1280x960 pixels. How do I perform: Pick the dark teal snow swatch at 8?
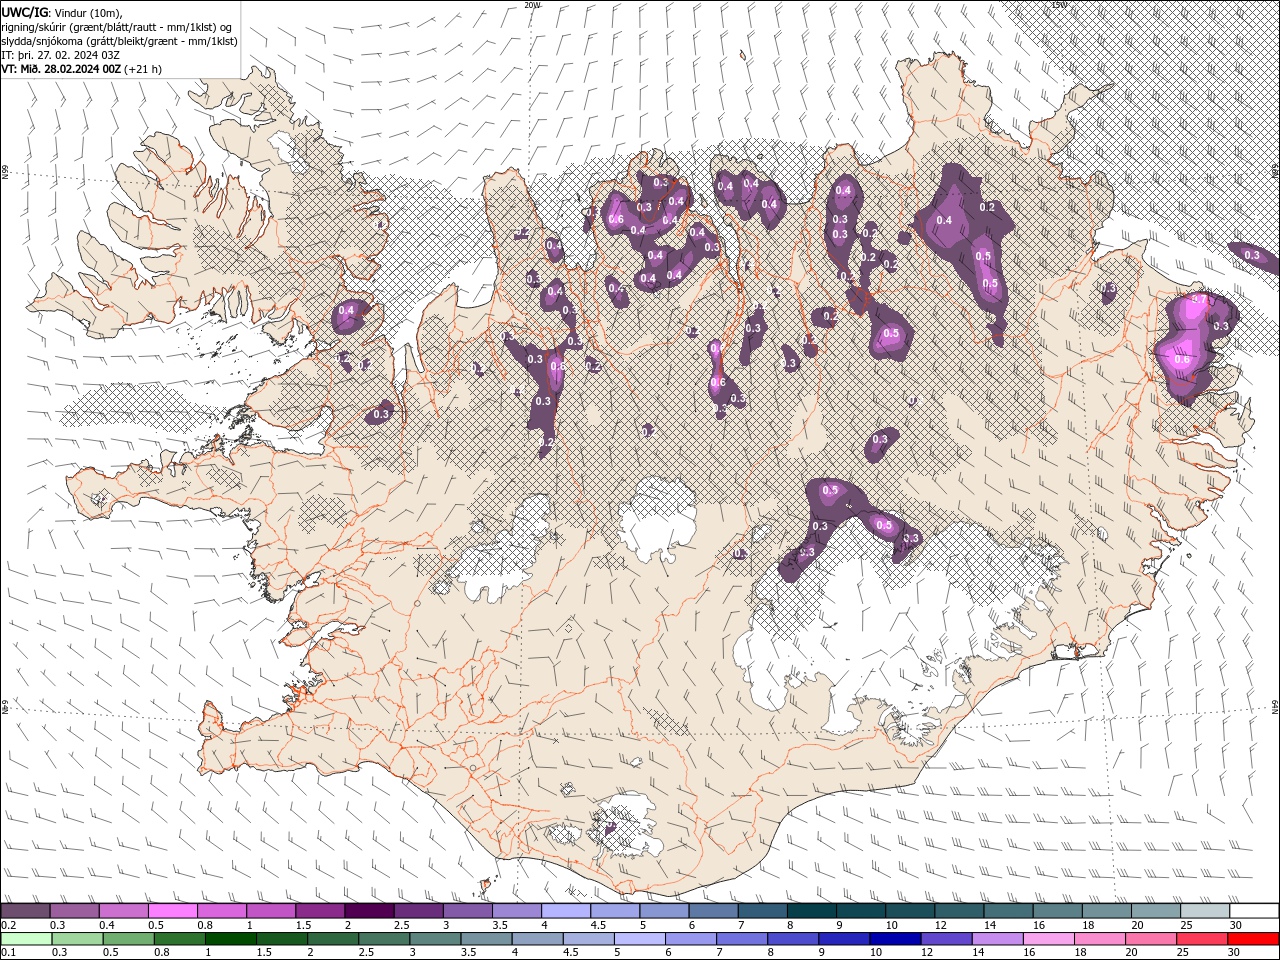[x=811, y=910]
